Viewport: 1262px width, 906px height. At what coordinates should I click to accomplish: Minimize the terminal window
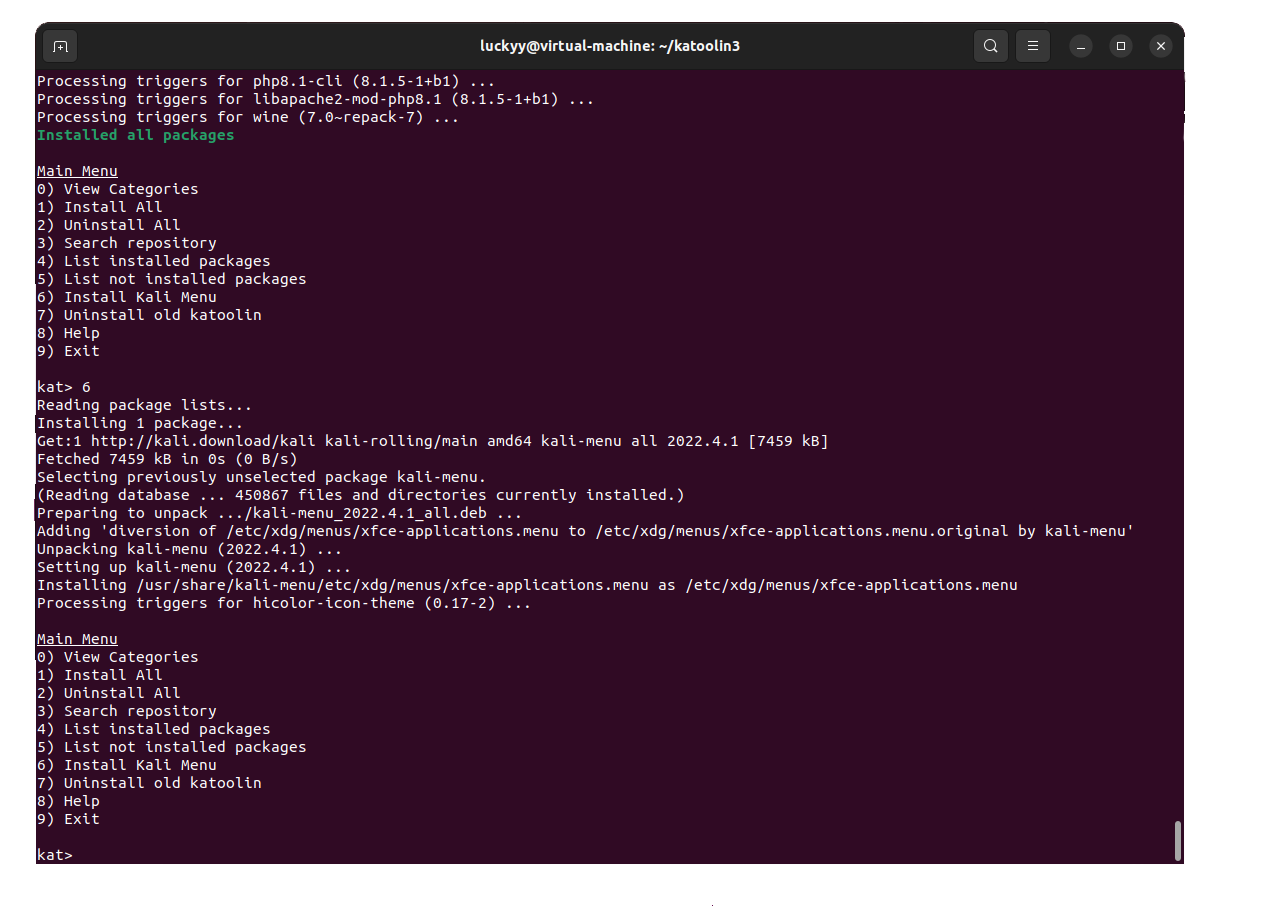[x=1081, y=46]
